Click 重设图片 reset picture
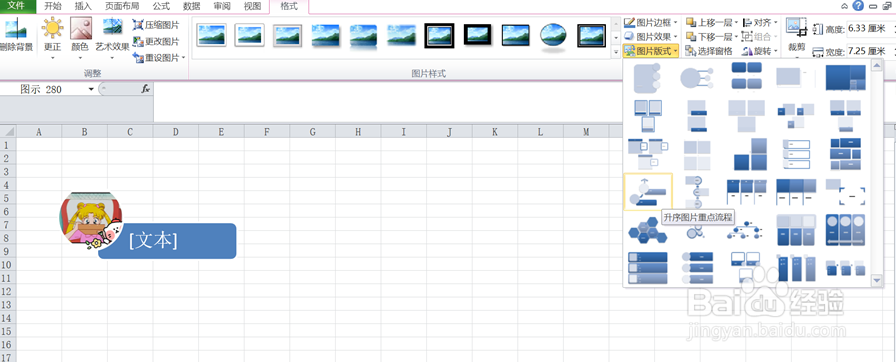This screenshot has width=896, height=362. (x=156, y=57)
